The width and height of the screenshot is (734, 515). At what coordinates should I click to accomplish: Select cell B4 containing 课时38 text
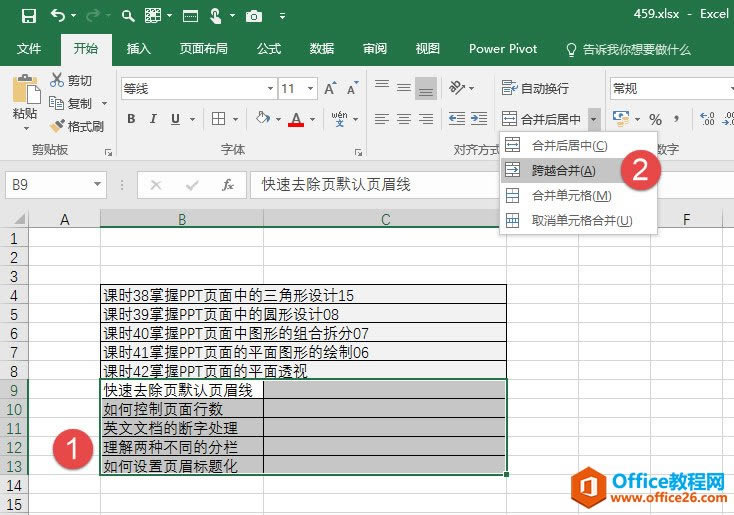[181, 295]
